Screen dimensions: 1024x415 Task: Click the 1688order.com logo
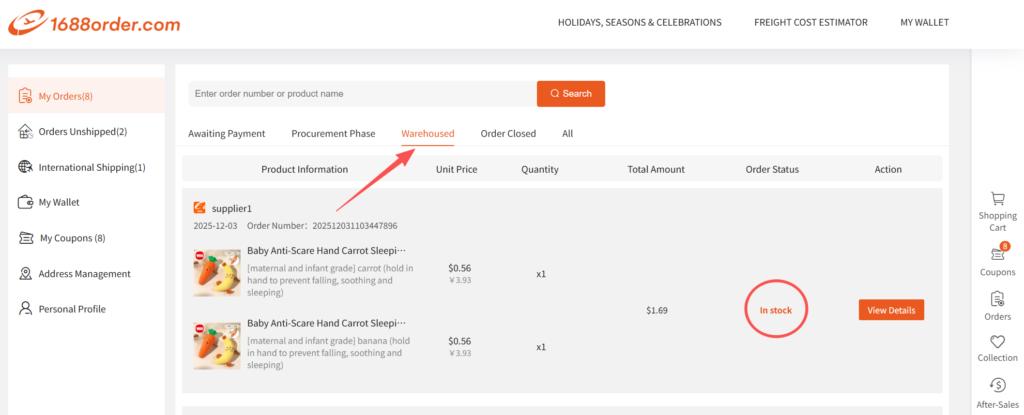pos(95,23)
